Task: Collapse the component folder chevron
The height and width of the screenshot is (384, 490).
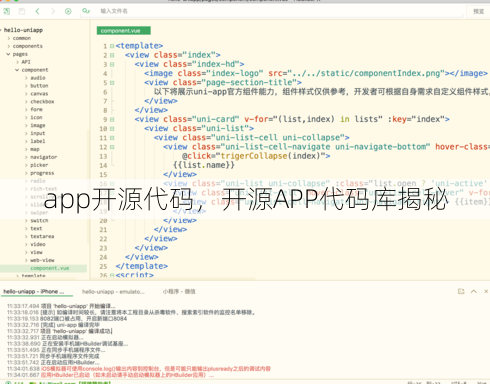Action: [17, 70]
